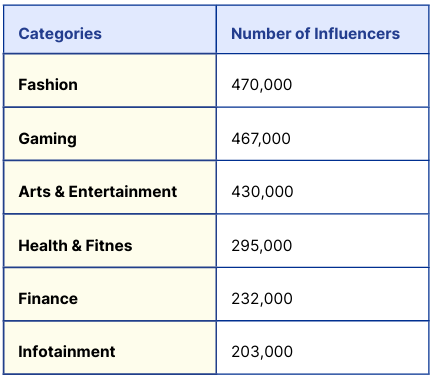Image resolution: width=435 pixels, height=378 pixels.
Task: Click the 467,000 value cell
Action: pyautogui.click(x=323, y=134)
